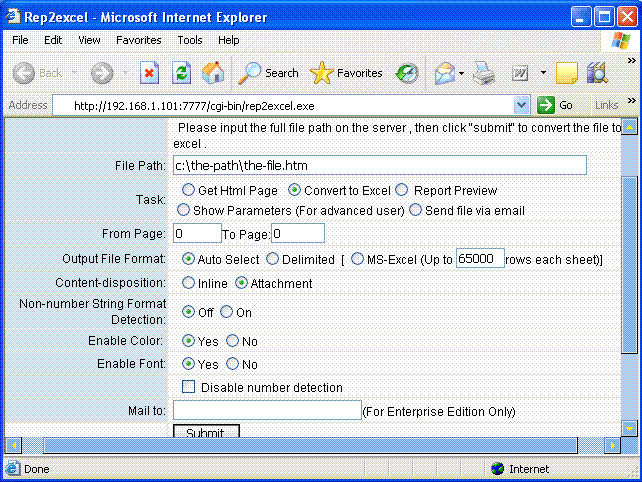The image size is (642, 482).
Task: Print the page with printer icon
Action: click(x=484, y=73)
